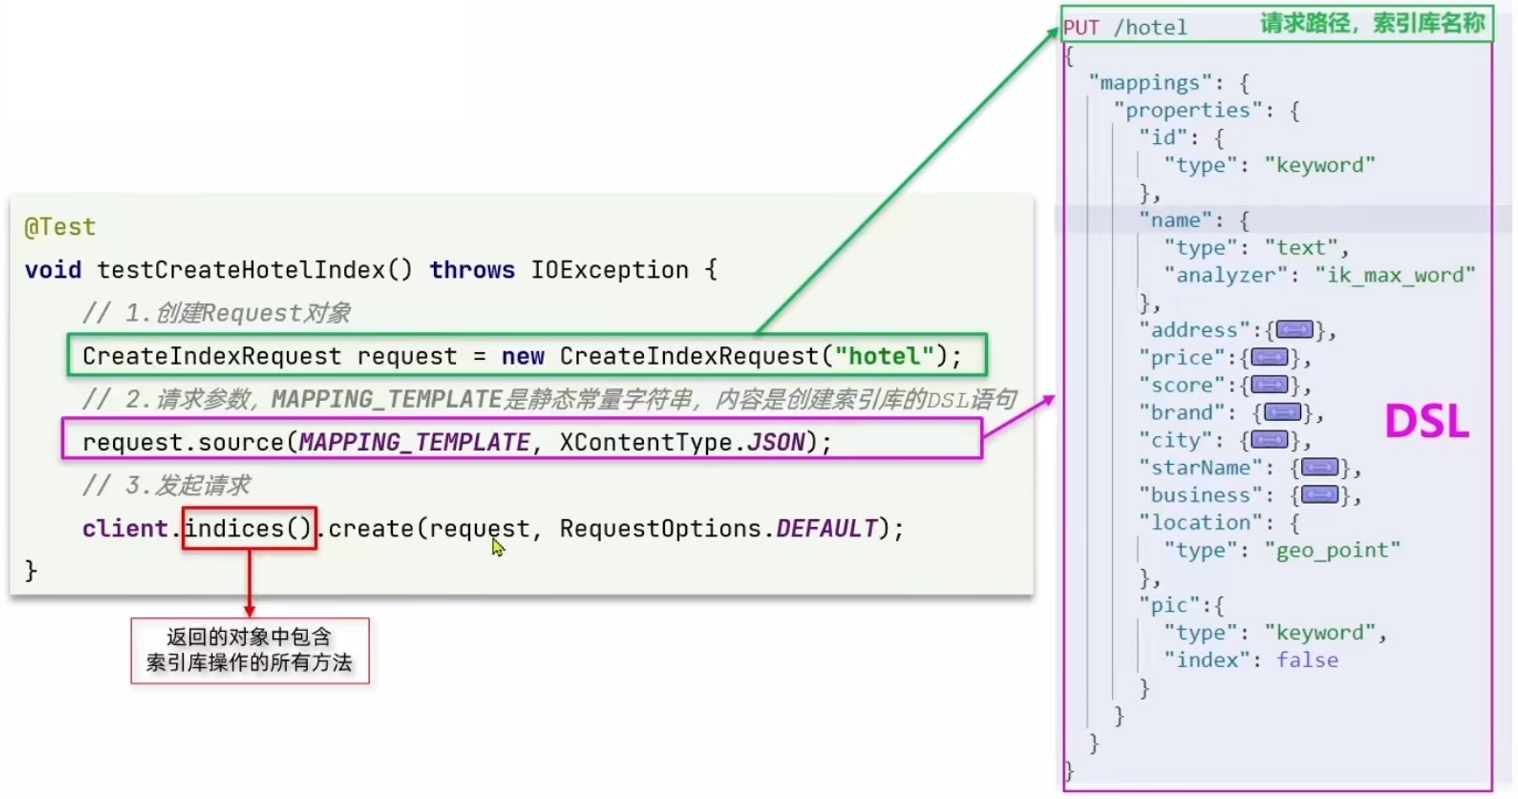Click the "keyword" value under pic

[x=1319, y=632]
